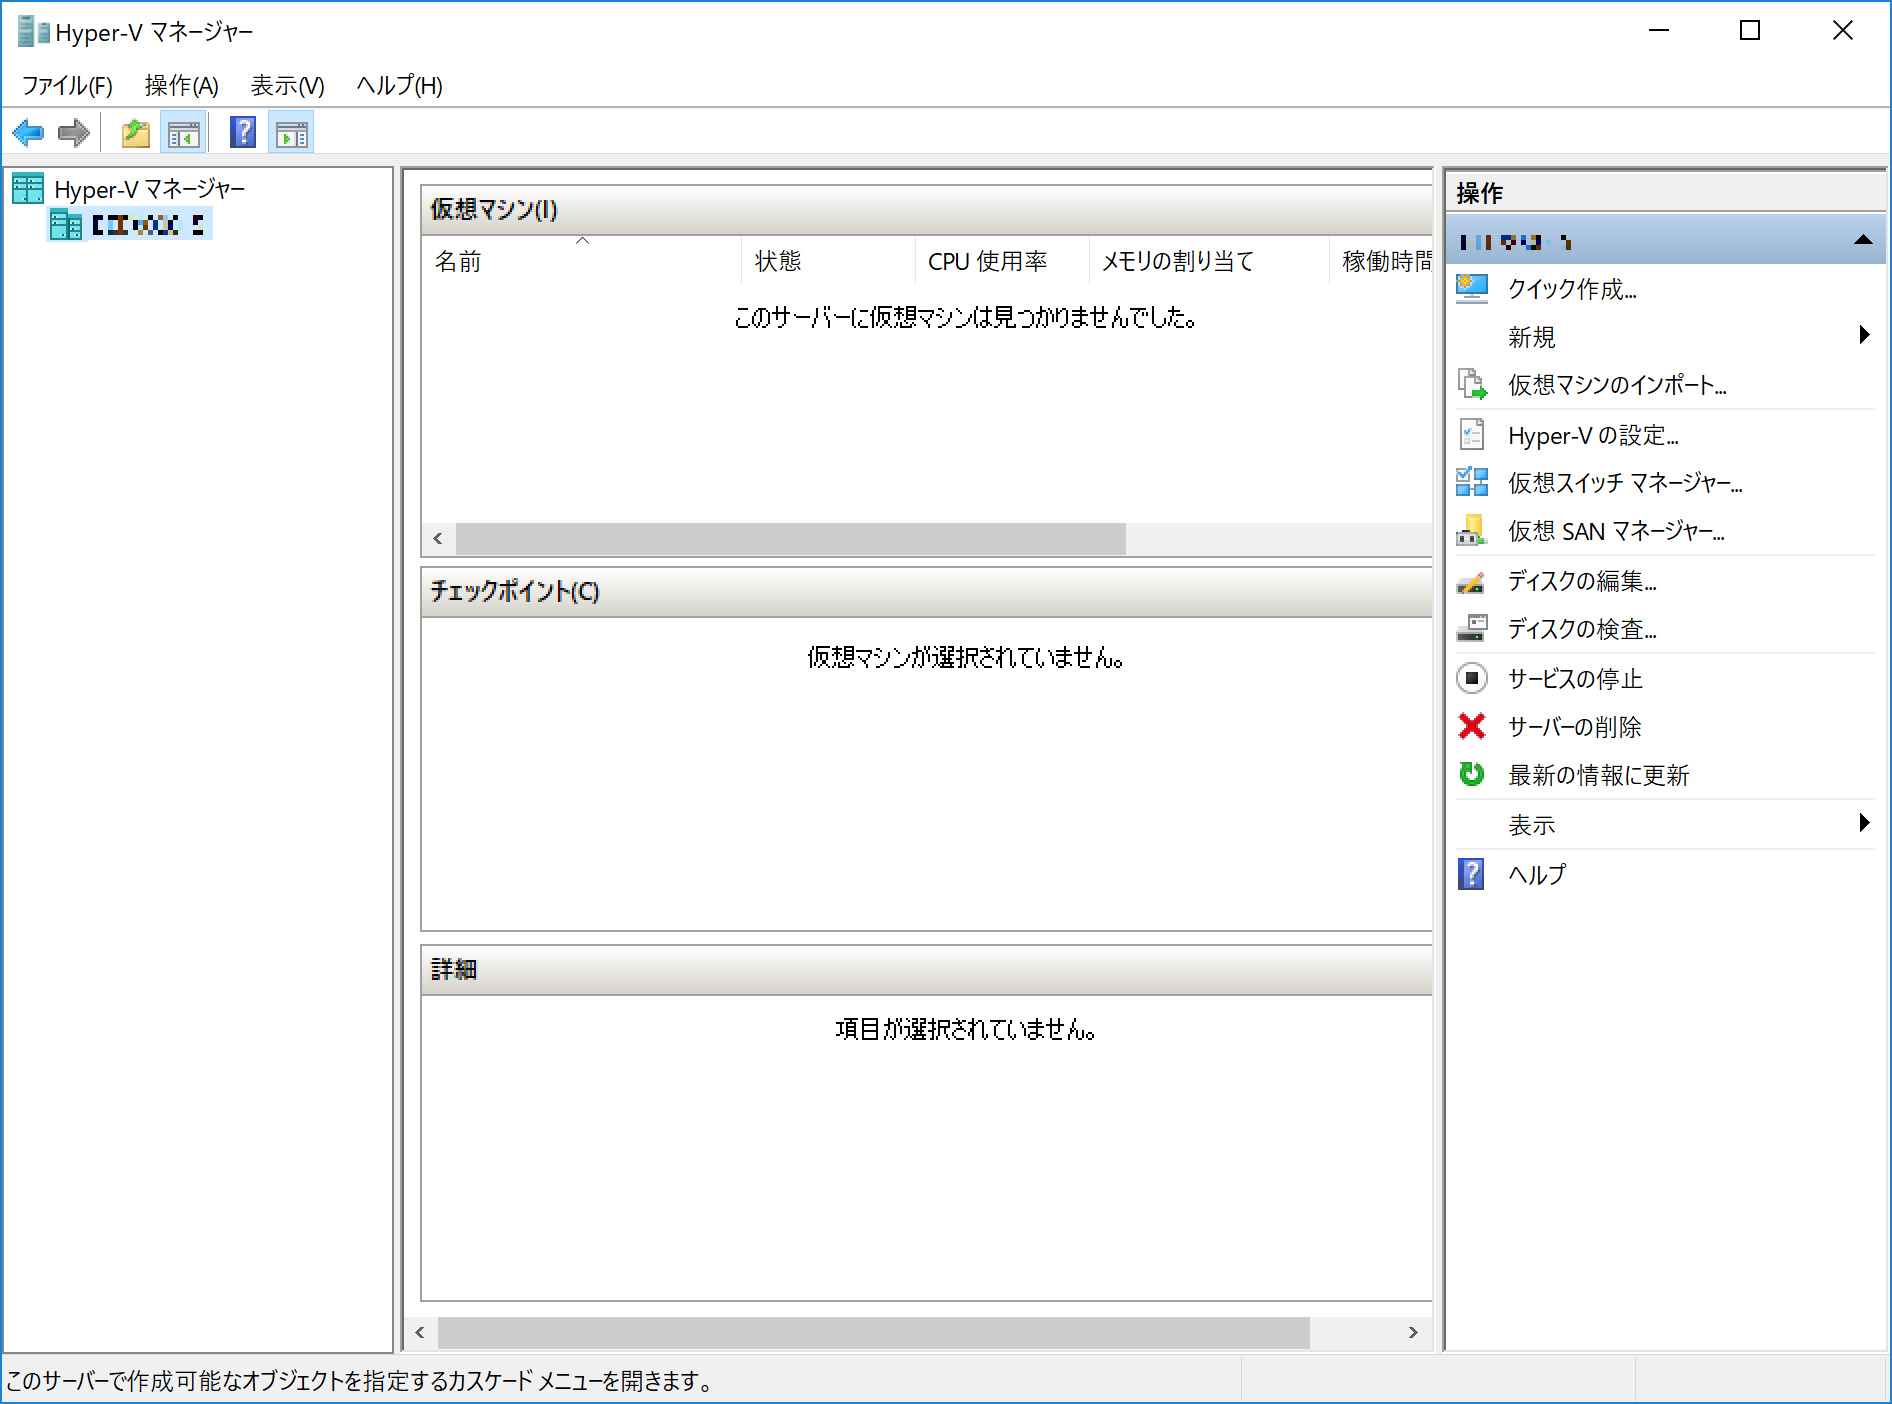This screenshot has height=1404, width=1892.
Task: Click the Hyper-V app icon in title bar
Action: [33, 32]
